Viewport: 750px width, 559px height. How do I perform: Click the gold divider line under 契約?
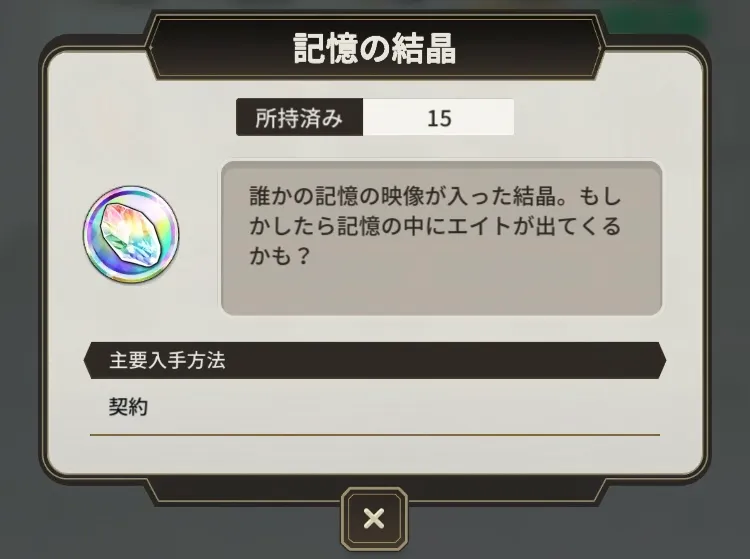pyautogui.click(x=375, y=435)
